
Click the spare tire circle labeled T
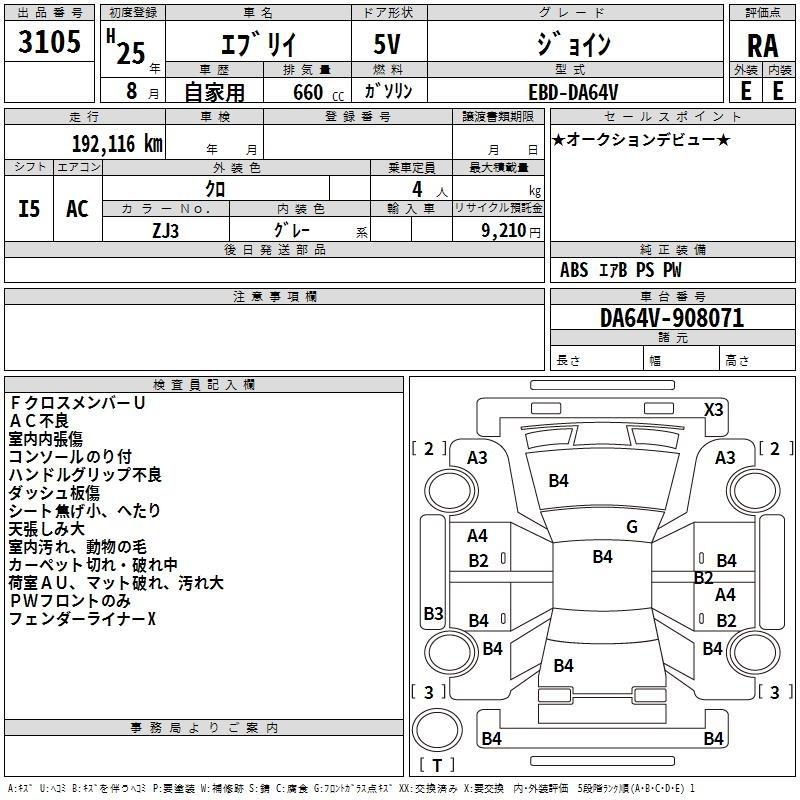[437, 730]
